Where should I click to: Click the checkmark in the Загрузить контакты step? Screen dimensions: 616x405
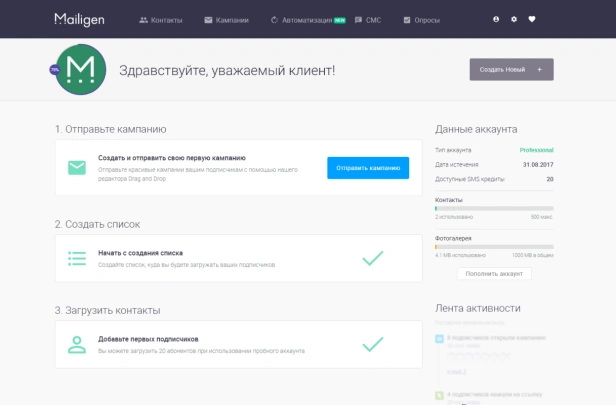[x=372, y=344]
